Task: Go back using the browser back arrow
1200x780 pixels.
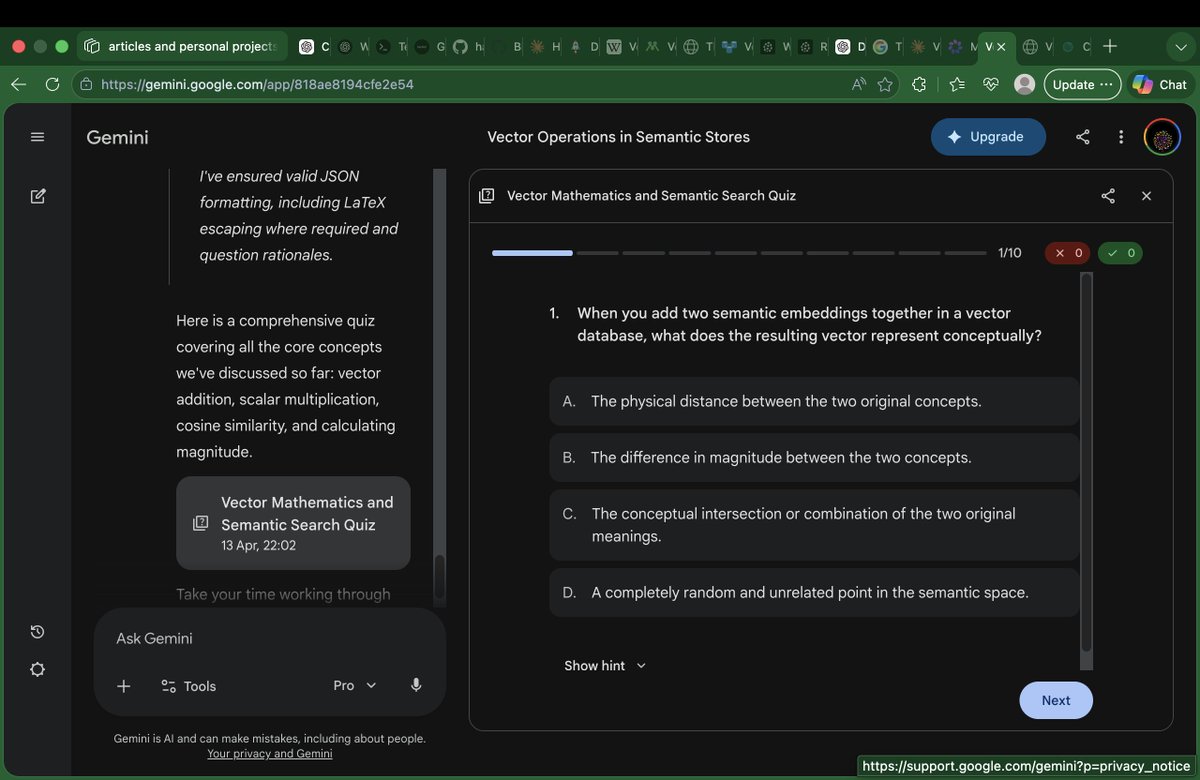Action: click(x=18, y=84)
